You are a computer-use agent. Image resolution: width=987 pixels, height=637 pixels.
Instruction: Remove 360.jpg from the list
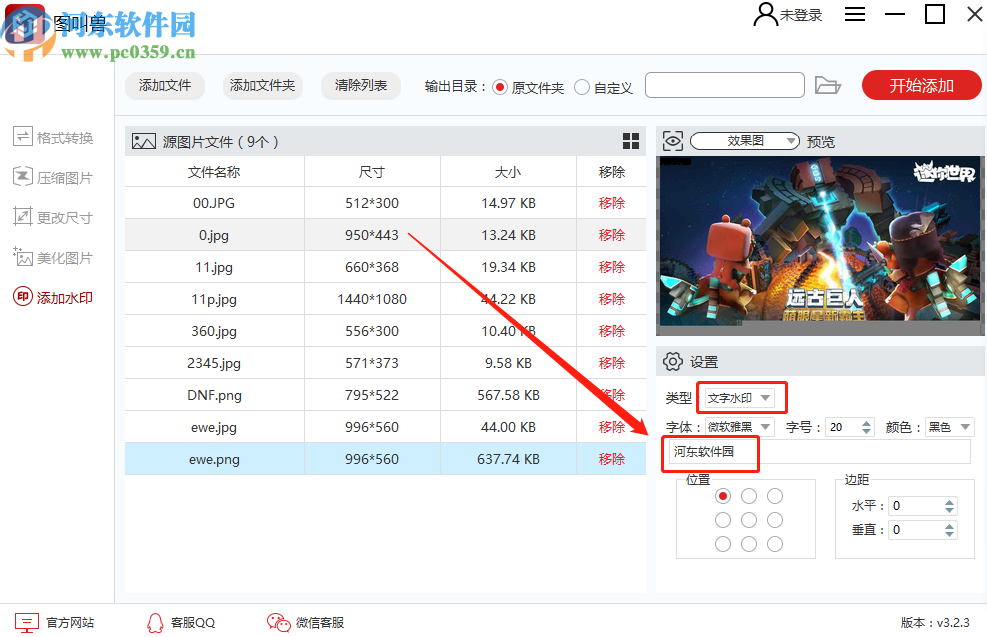pyautogui.click(x=611, y=331)
